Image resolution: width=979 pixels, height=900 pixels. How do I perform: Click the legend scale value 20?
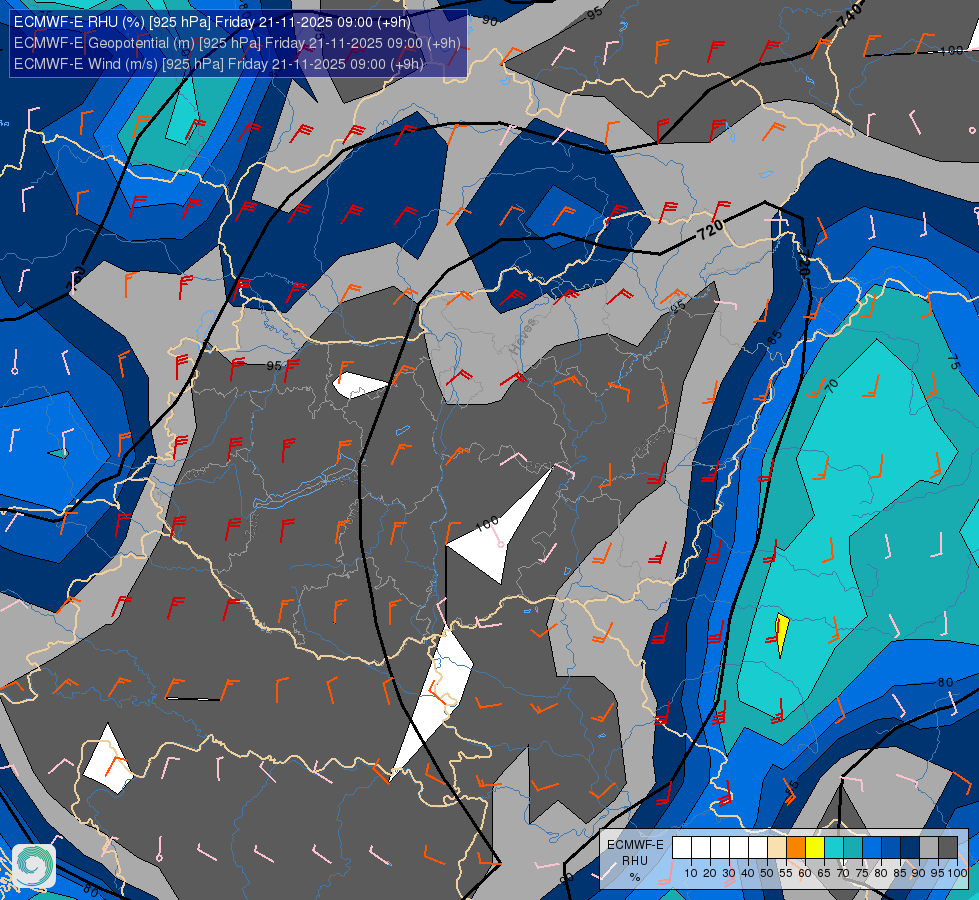coord(710,873)
